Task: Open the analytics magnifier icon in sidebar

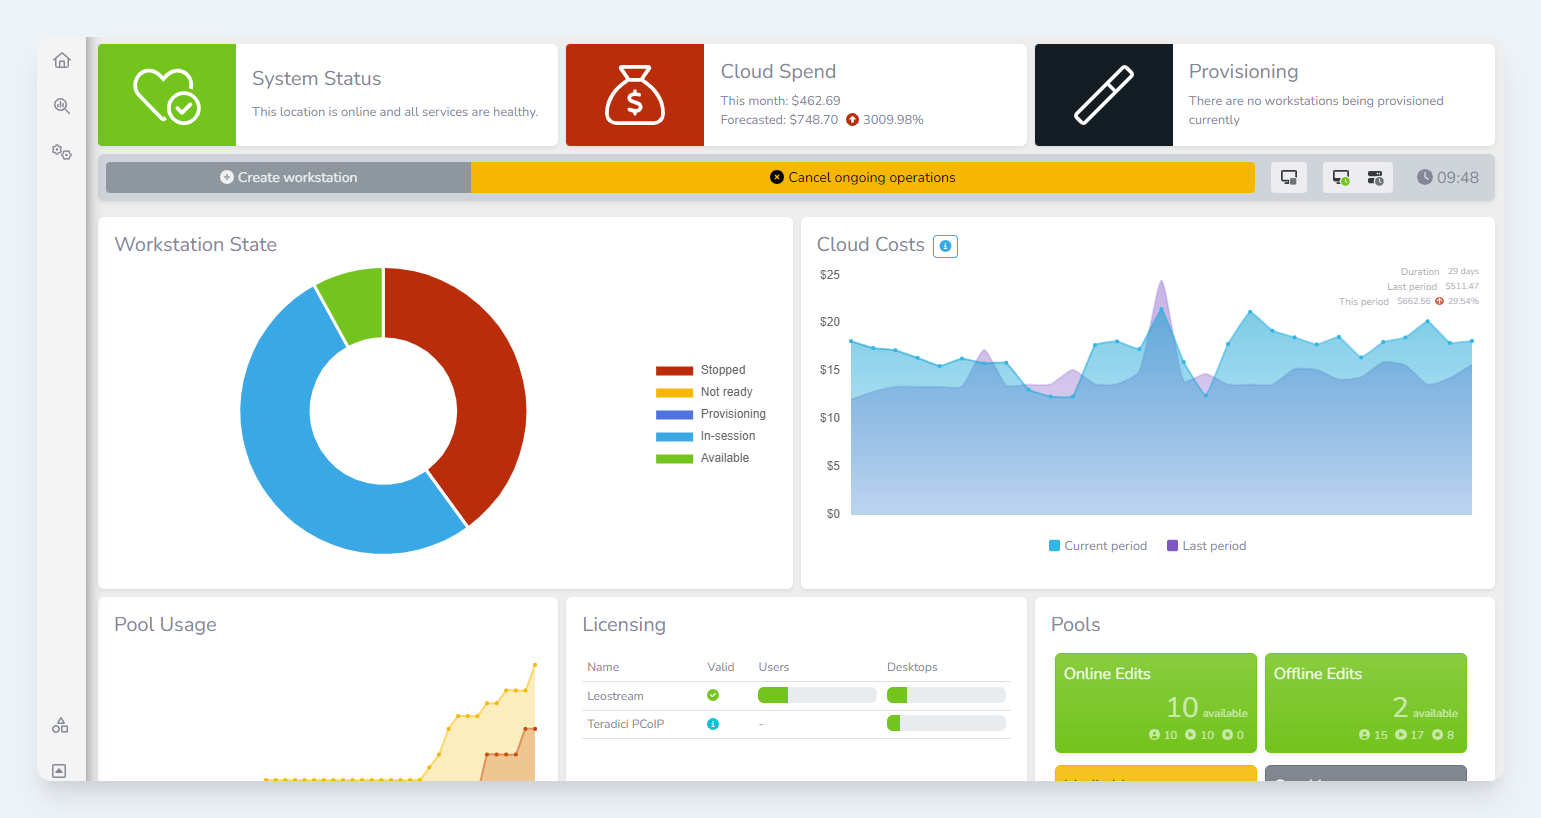Action: (x=62, y=106)
